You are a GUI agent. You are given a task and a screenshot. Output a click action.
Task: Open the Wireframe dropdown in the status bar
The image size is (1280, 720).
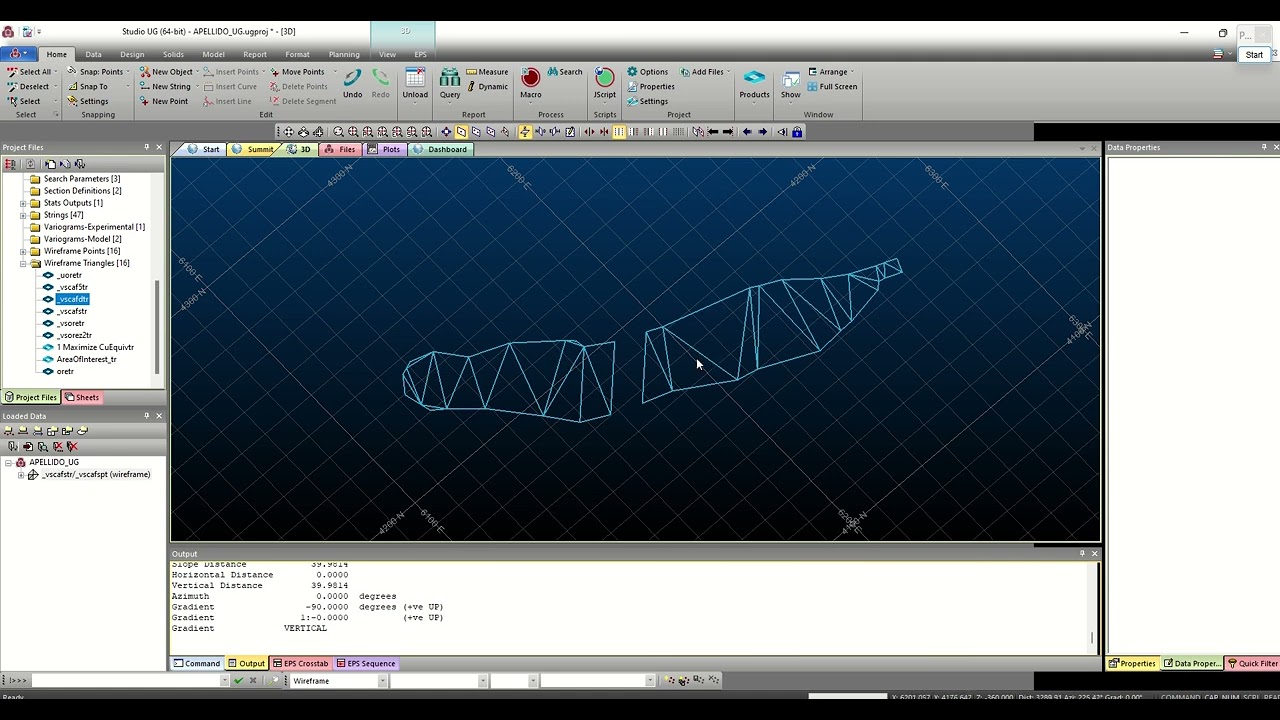click(382, 681)
